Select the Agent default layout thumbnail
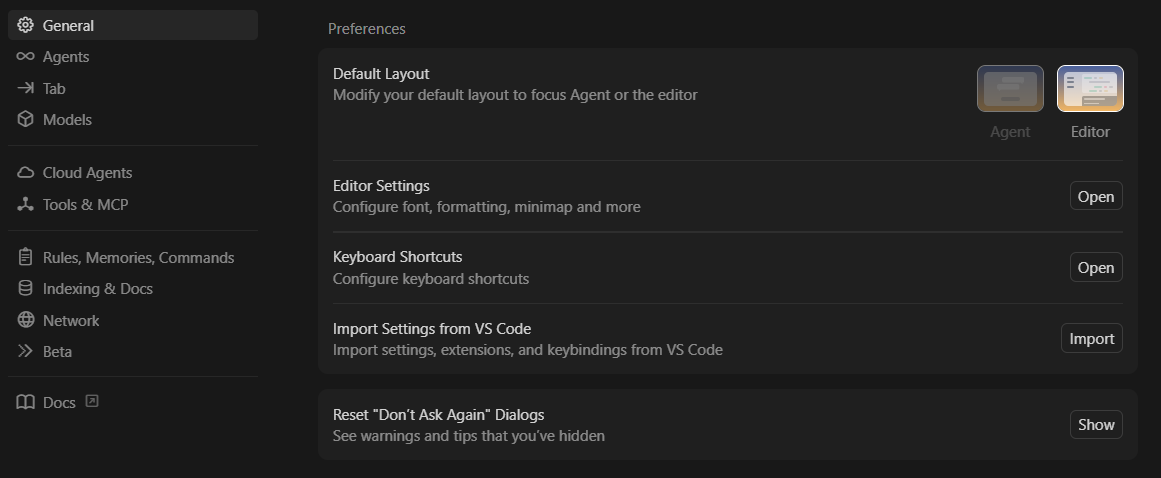This screenshot has height=478, width=1161. [x=1010, y=89]
